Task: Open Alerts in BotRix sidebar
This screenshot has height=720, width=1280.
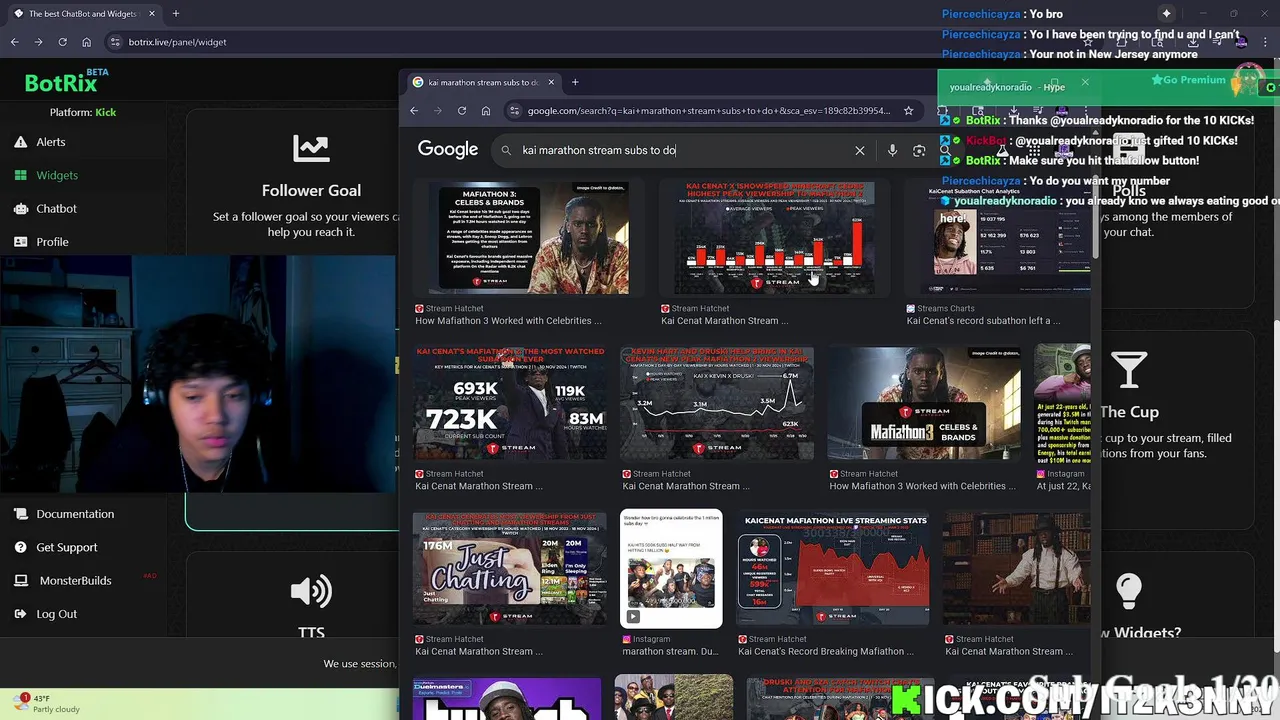Action: (51, 142)
